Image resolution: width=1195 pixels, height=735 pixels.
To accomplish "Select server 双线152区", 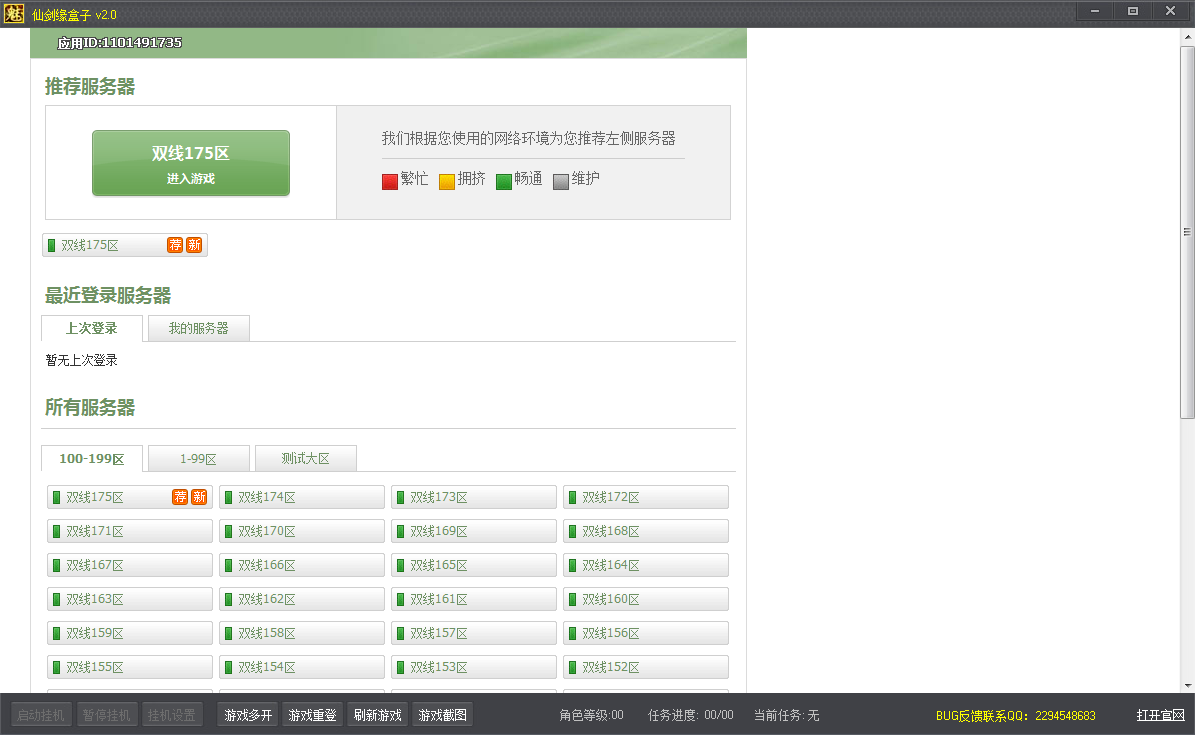I will coord(646,667).
